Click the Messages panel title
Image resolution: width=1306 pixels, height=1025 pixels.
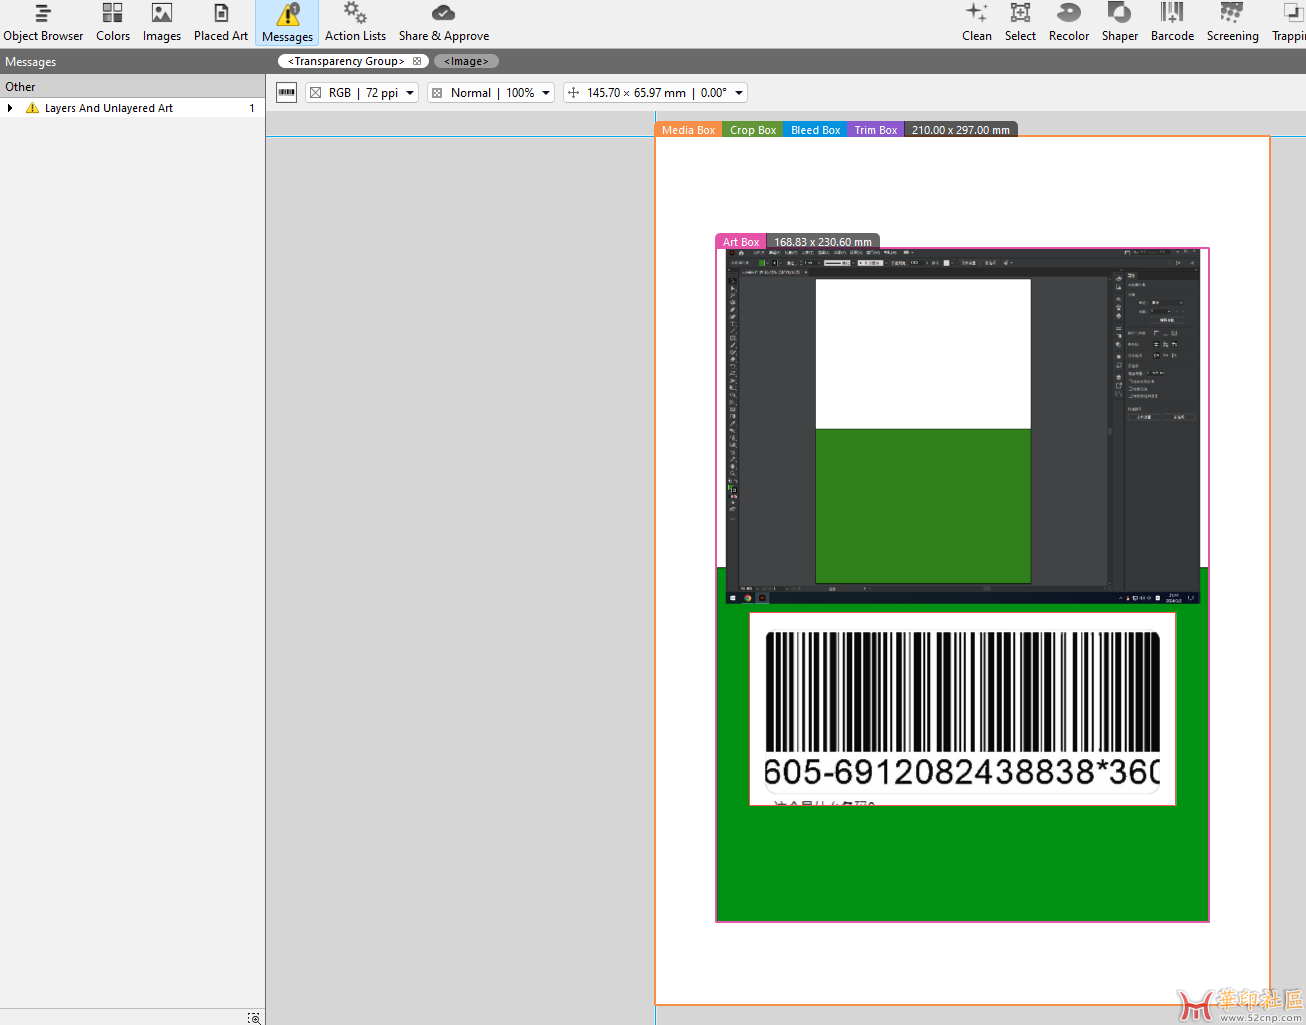31,62
